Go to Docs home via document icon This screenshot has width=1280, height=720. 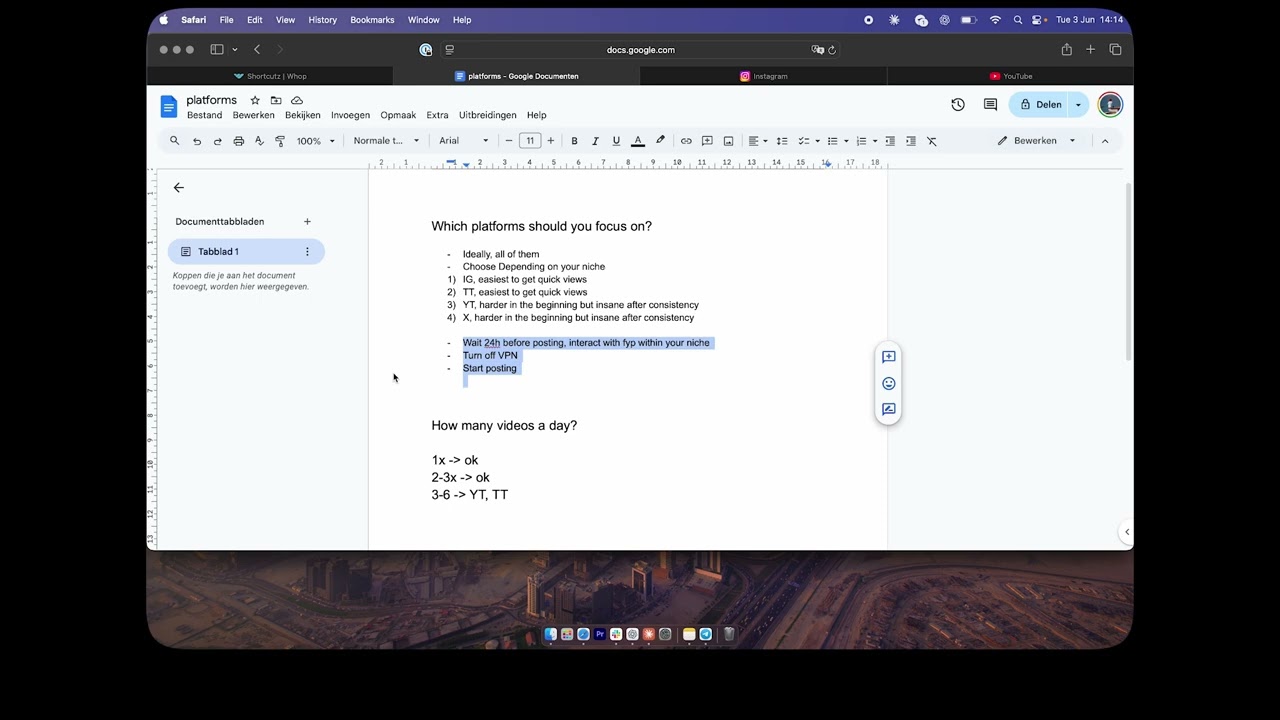pos(168,106)
